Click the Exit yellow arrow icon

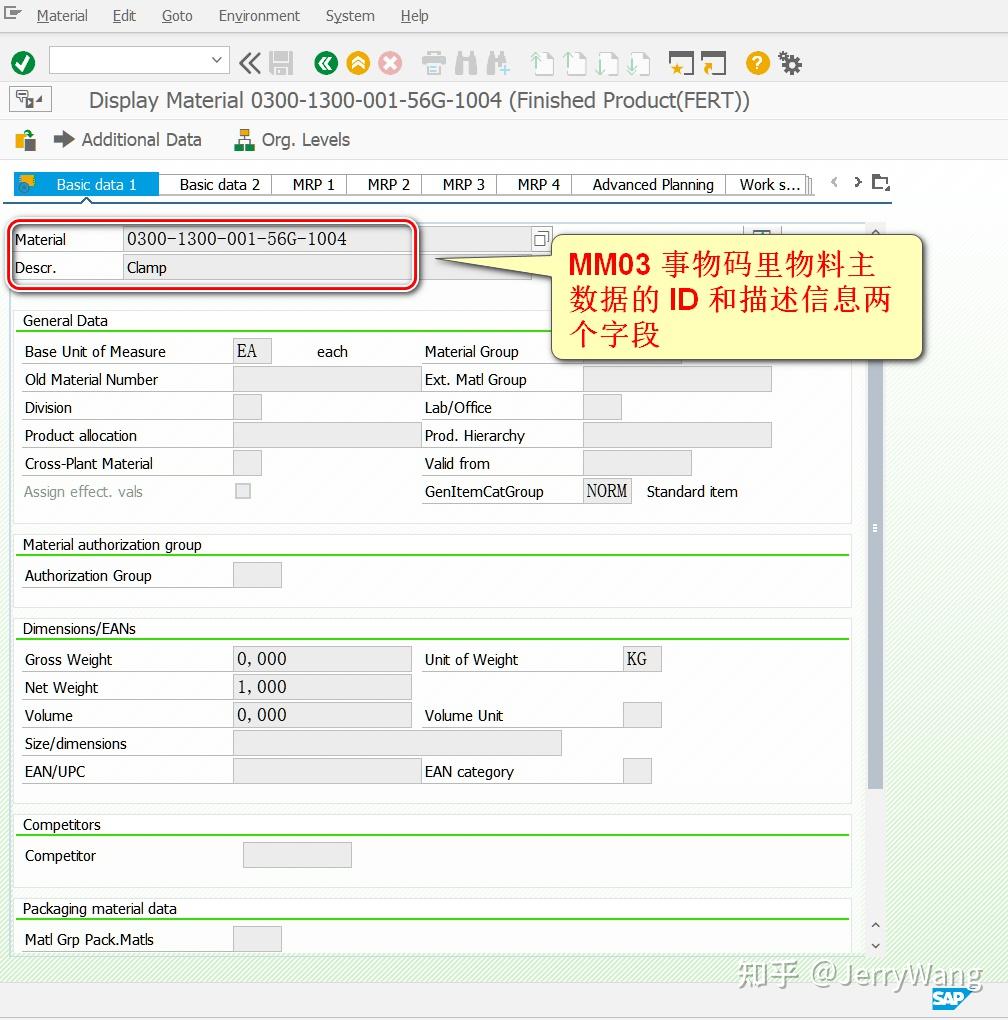pos(357,63)
